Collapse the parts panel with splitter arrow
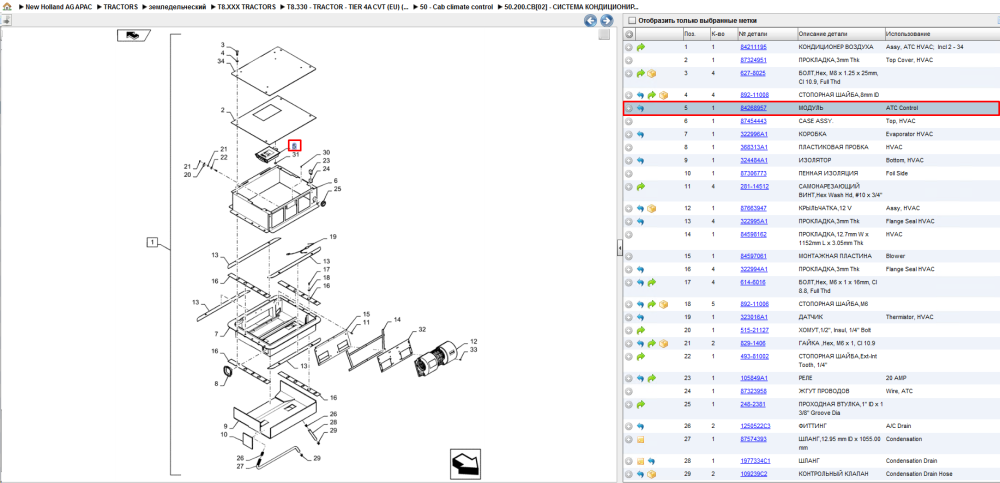The width and height of the screenshot is (1000, 483). pyautogui.click(x=619, y=248)
